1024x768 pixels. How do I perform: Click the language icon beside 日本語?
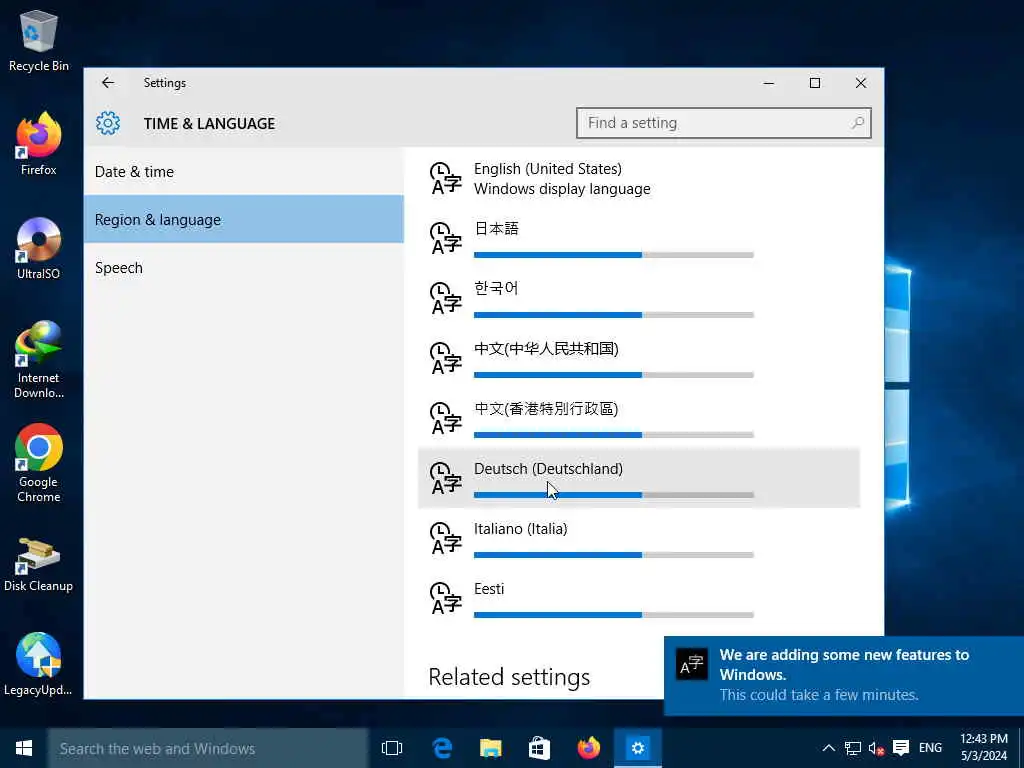(445, 238)
